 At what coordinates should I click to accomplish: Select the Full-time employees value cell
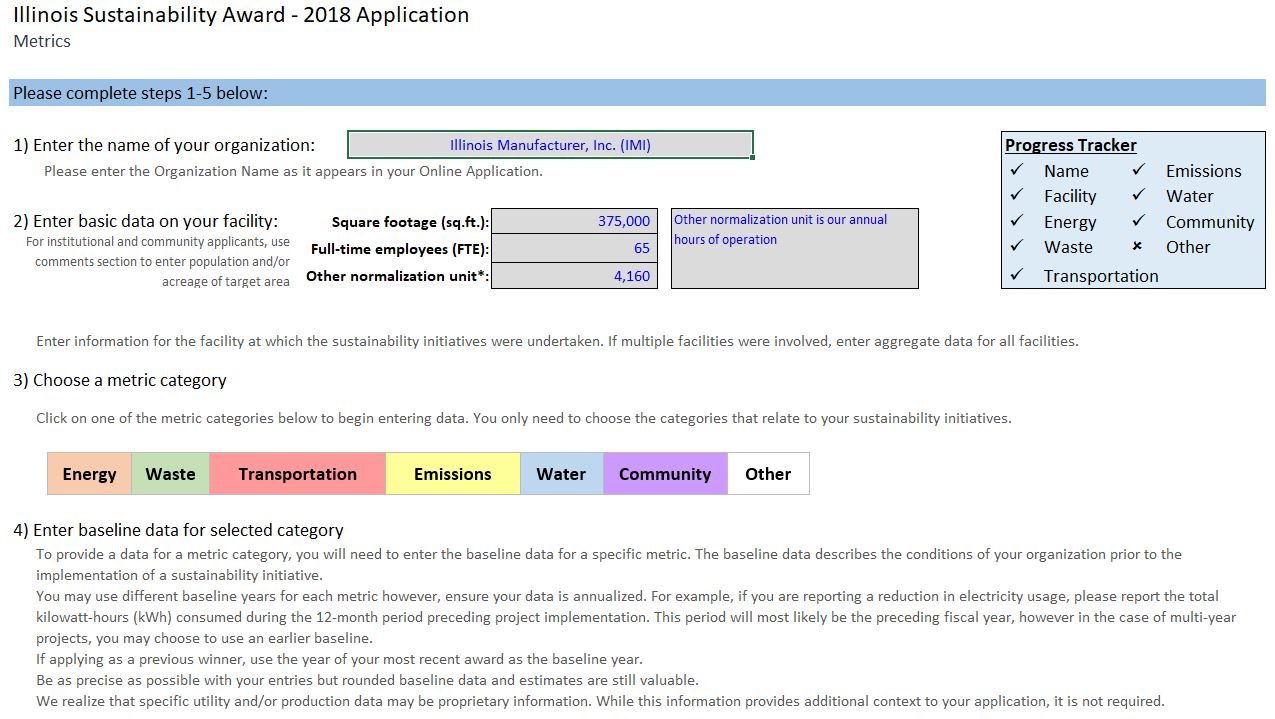point(574,248)
